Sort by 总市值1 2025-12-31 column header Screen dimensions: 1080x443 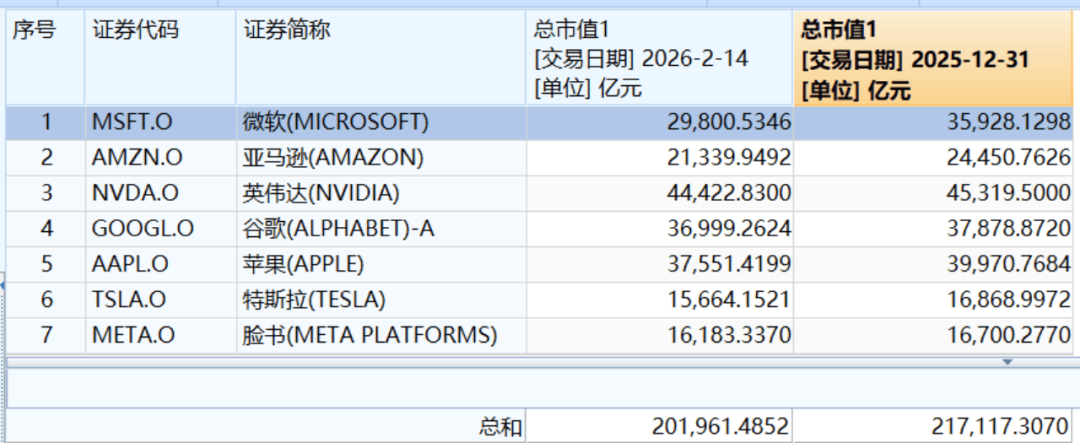click(x=935, y=59)
